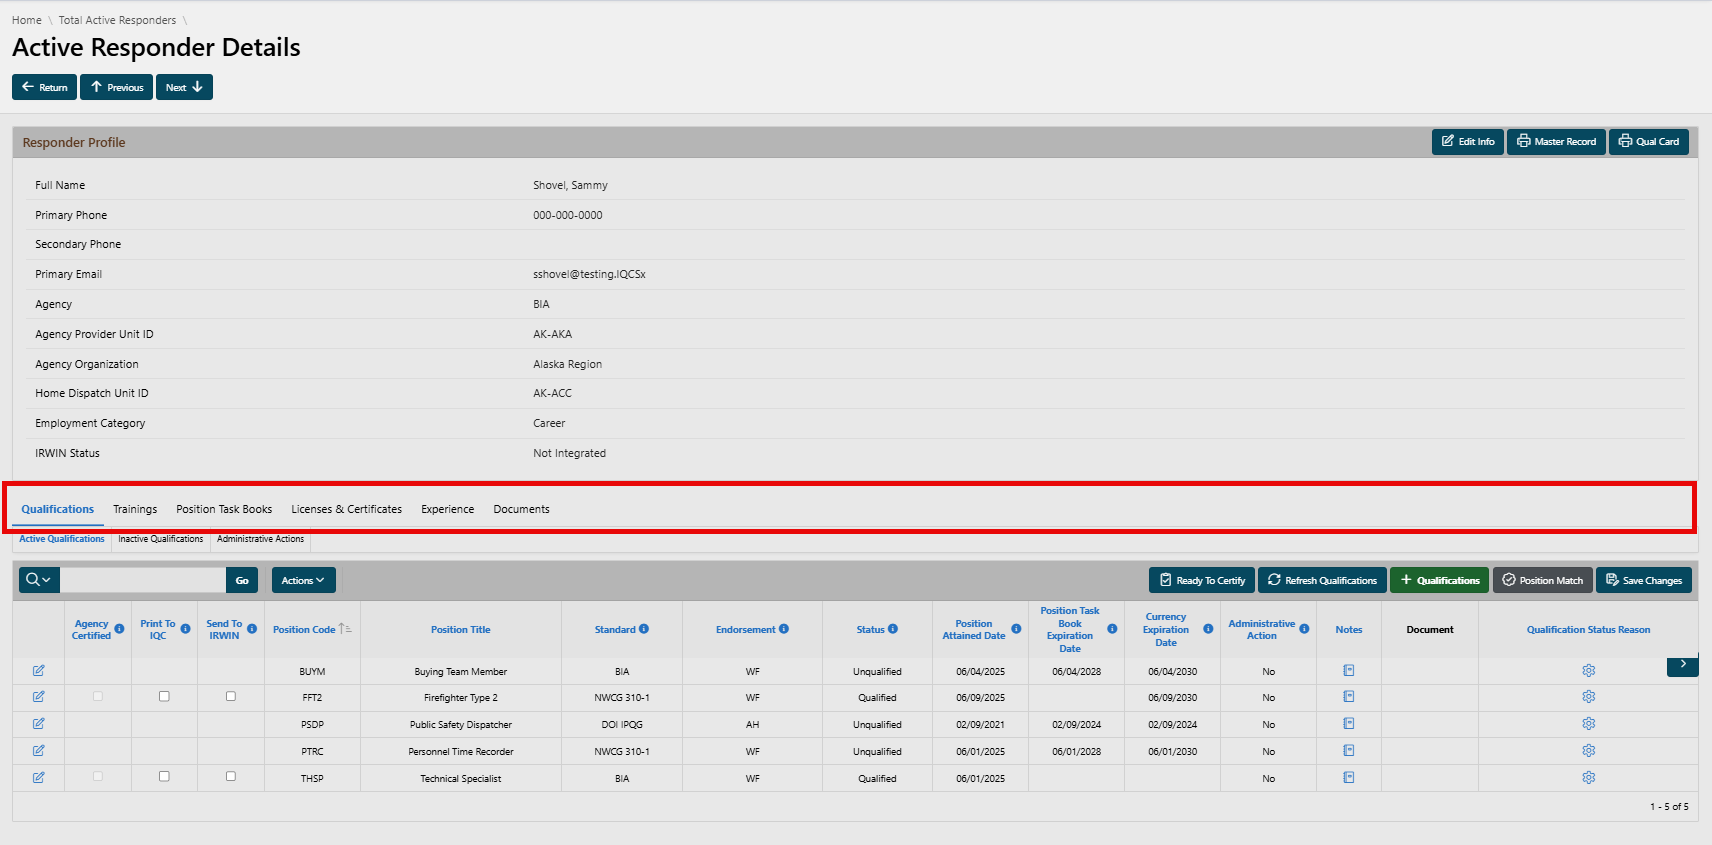
Task: Toggle Send To IRWIN checkbox for THSP
Action: click(231, 776)
